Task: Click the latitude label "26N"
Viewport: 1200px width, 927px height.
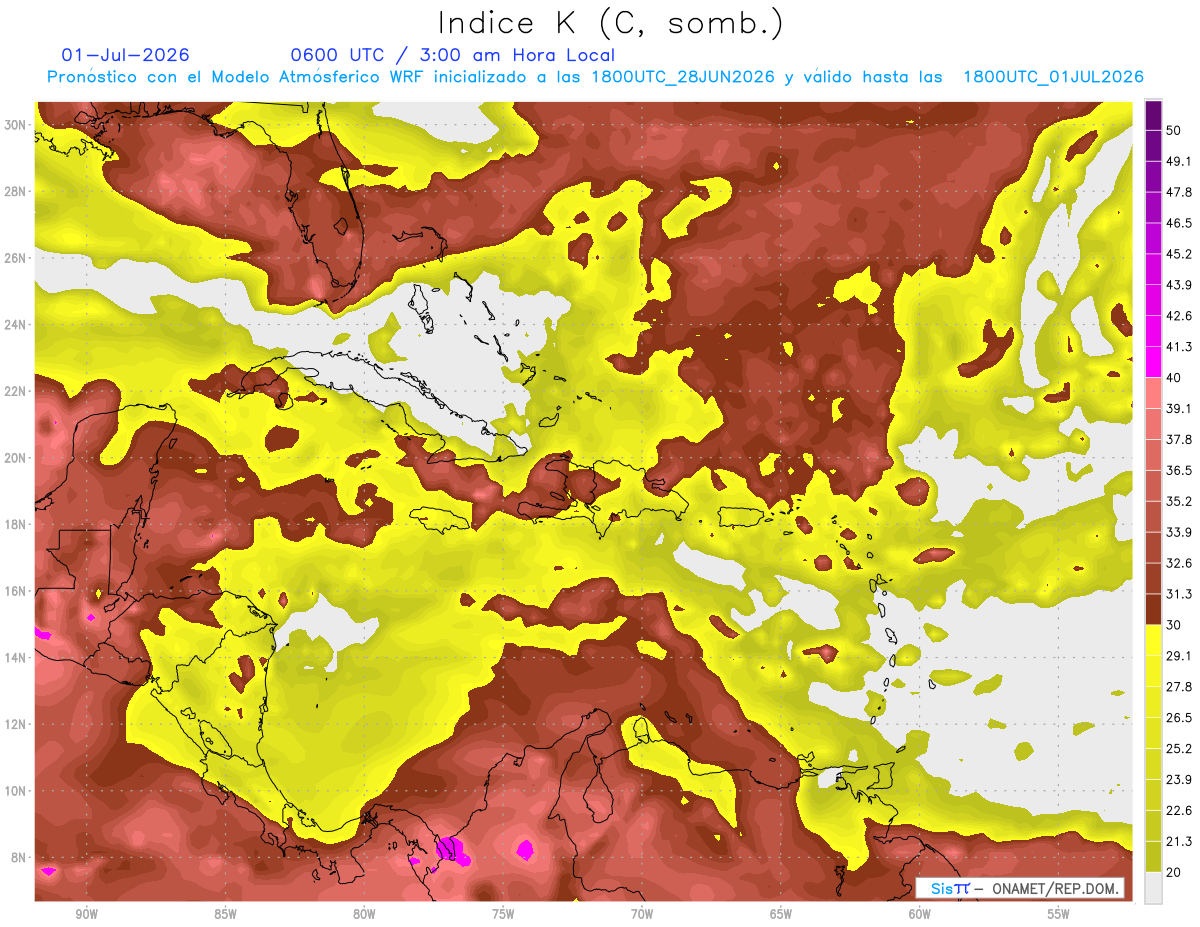Action: pos(17,258)
